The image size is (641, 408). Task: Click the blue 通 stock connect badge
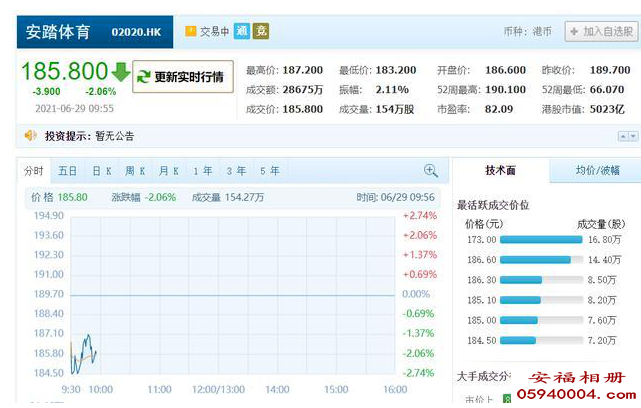click(242, 31)
